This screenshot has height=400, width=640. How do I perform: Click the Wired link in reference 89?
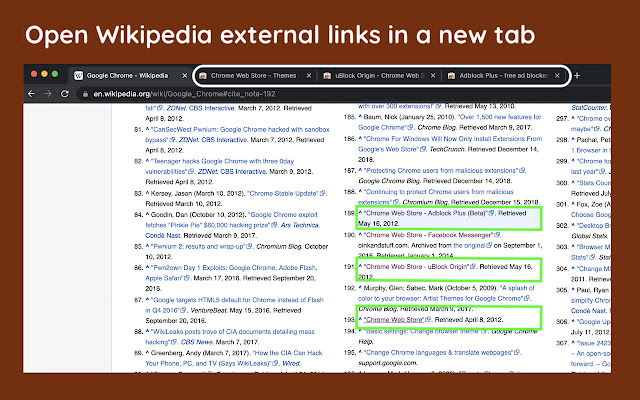[x=291, y=363]
